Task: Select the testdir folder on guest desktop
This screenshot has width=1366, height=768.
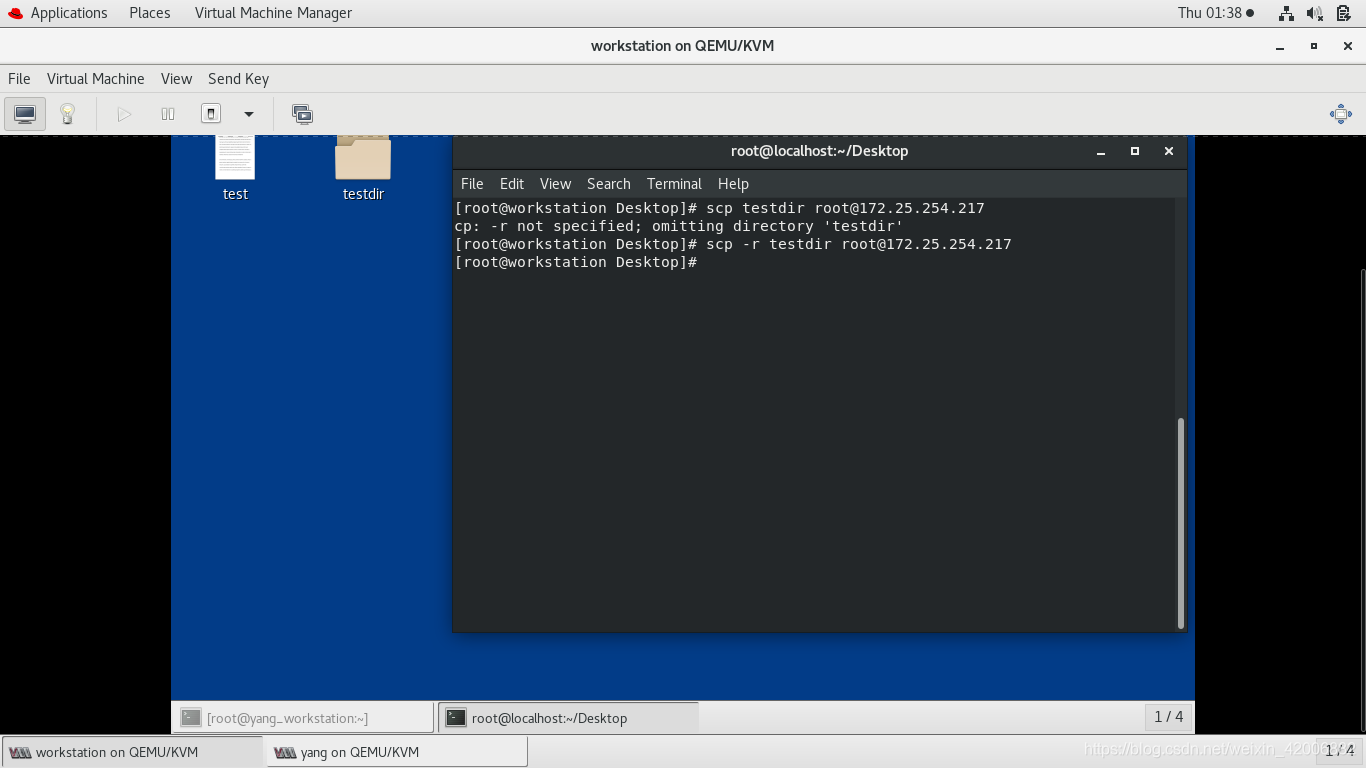Action: coord(363,168)
